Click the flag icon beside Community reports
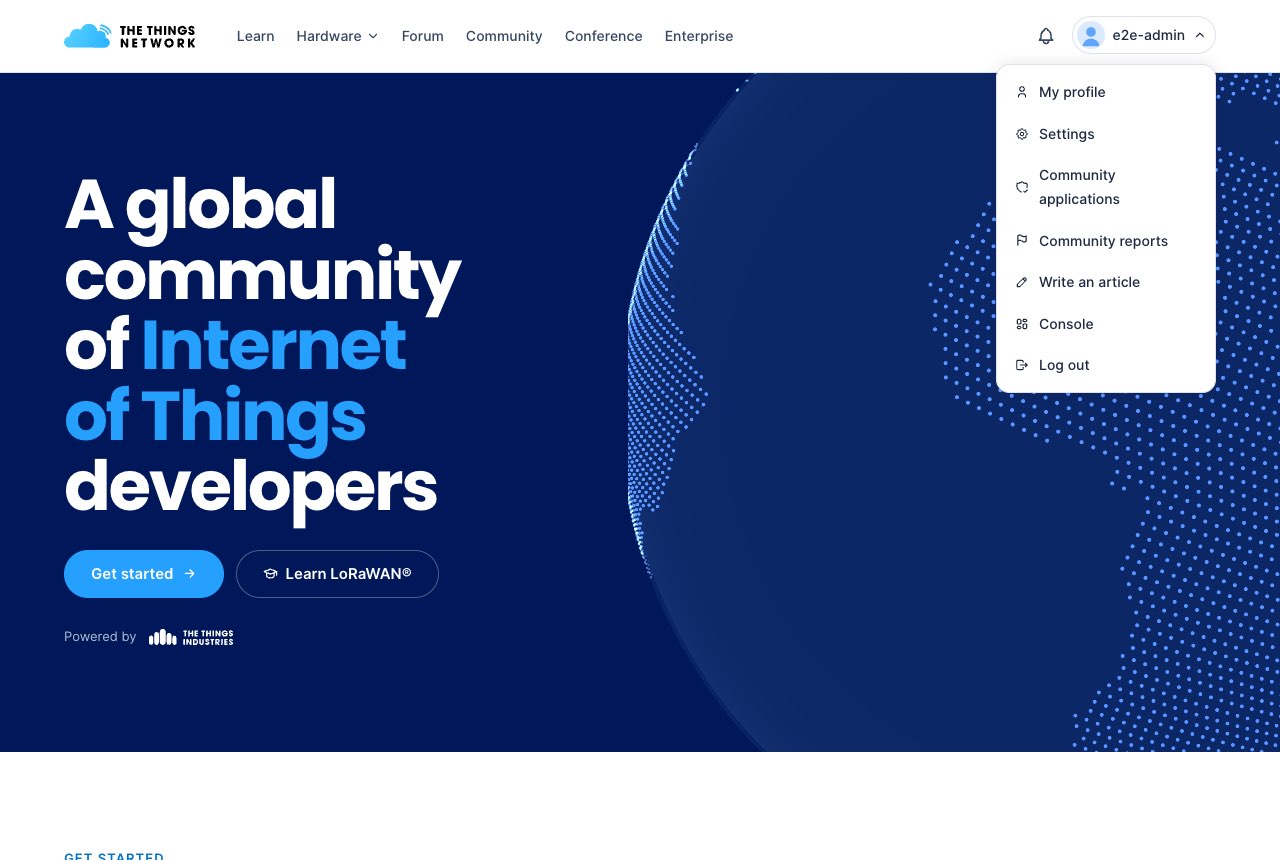Screen dimensions: 1280x860 tap(1022, 241)
